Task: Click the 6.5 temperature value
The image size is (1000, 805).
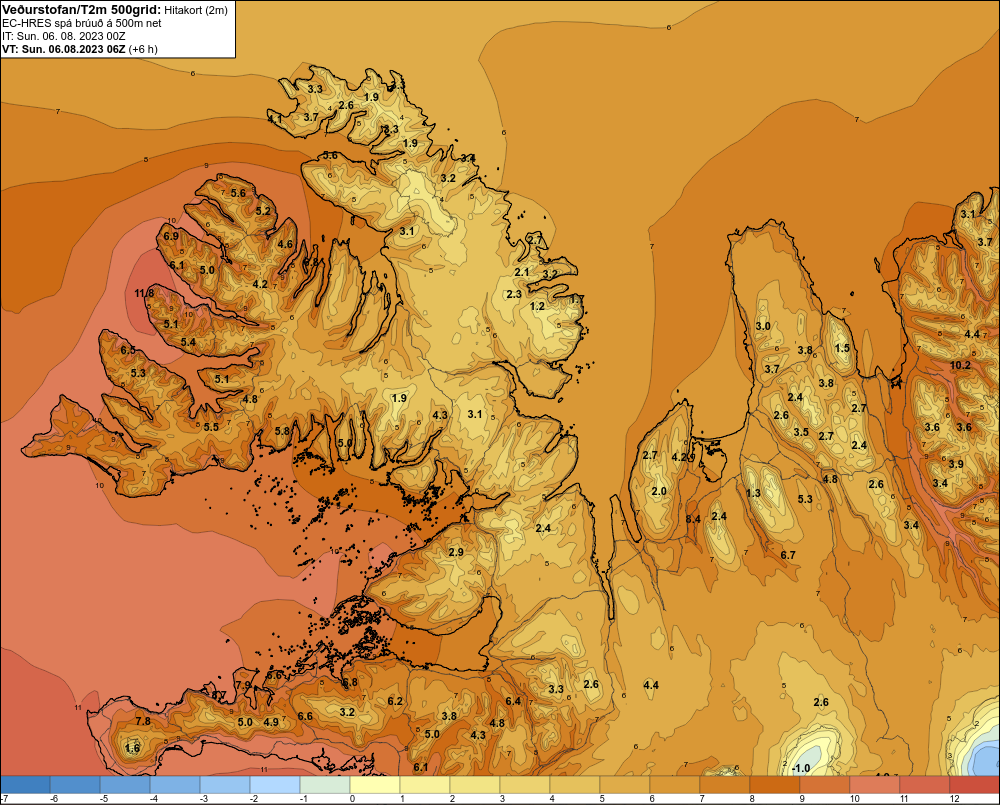Action: (128, 350)
